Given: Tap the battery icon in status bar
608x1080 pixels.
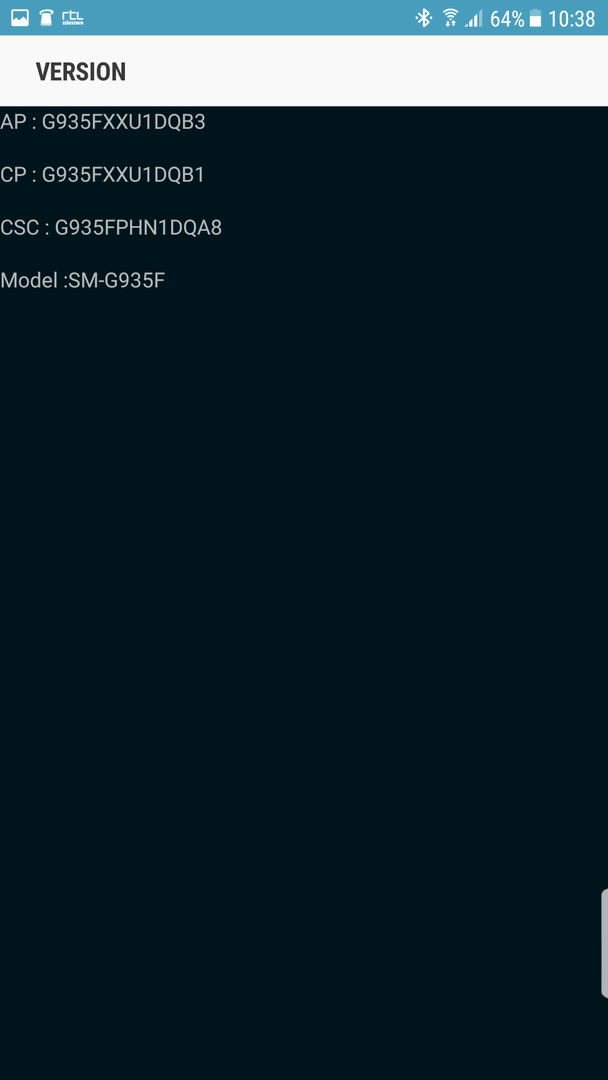Looking at the screenshot, I should click(x=535, y=18).
